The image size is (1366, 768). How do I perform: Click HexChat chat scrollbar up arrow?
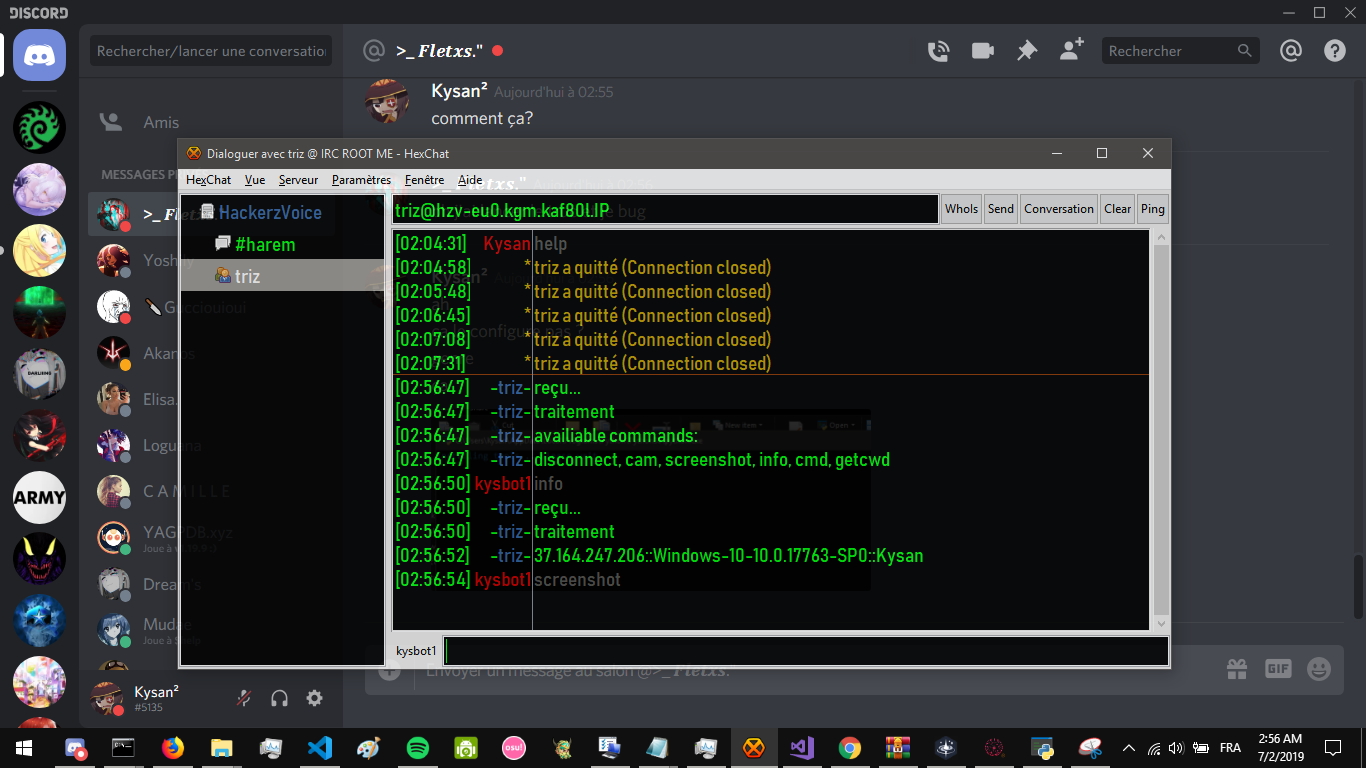pos(1161,237)
